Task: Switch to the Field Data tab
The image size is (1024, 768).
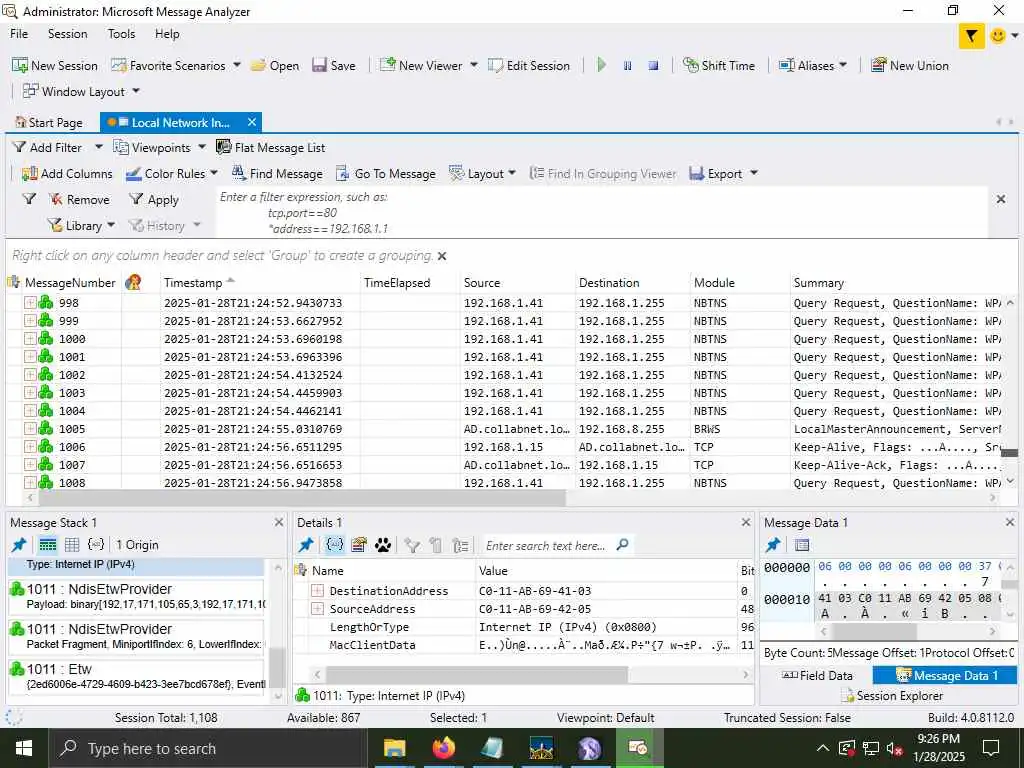Action: pos(817,675)
